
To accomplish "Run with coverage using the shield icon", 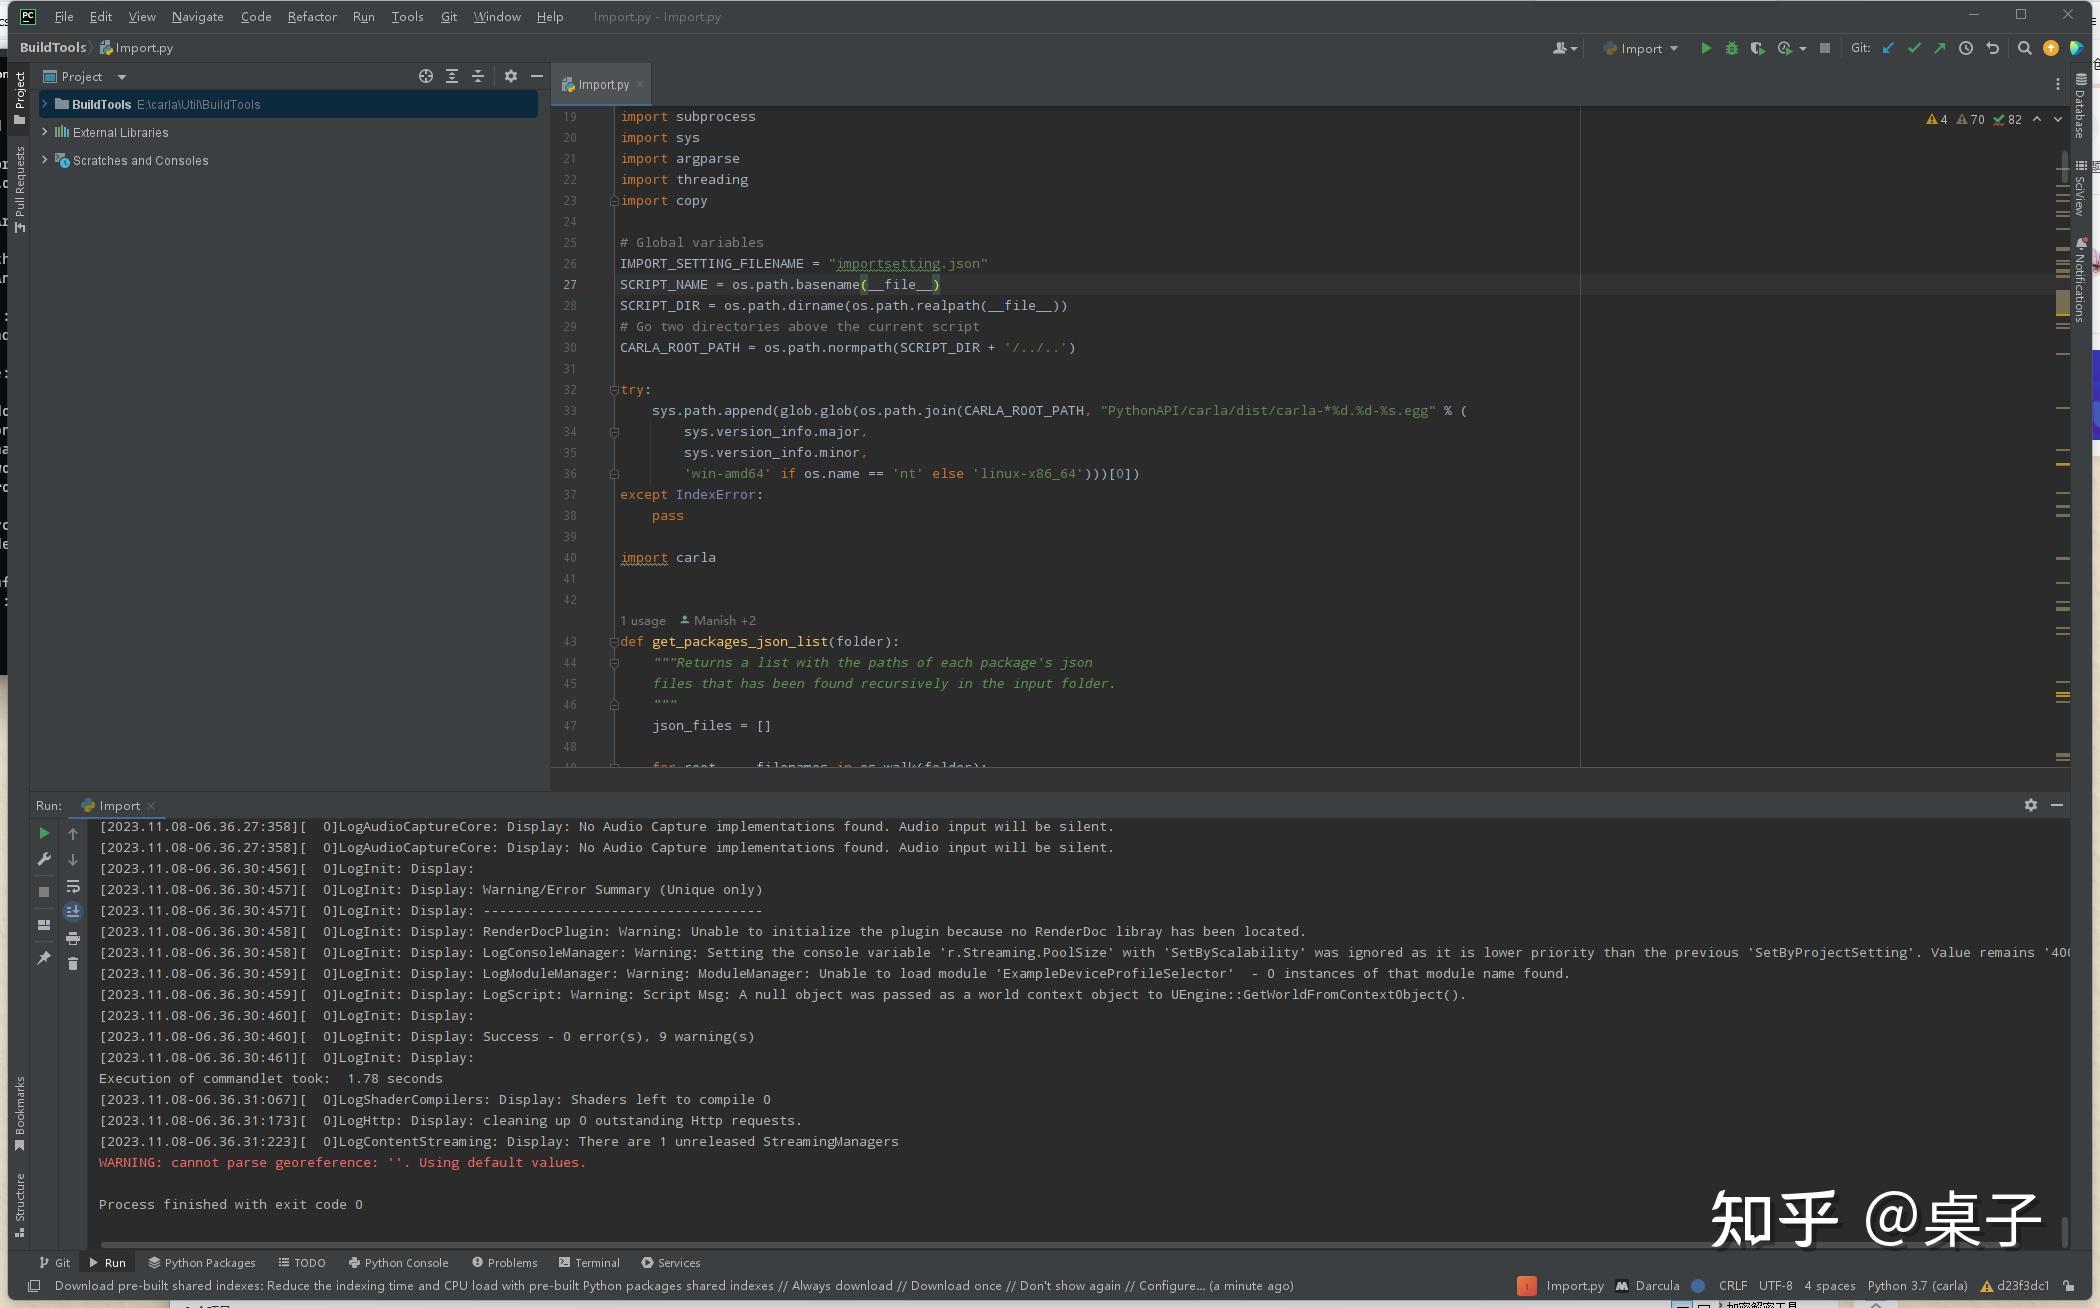I will pos(1757,48).
